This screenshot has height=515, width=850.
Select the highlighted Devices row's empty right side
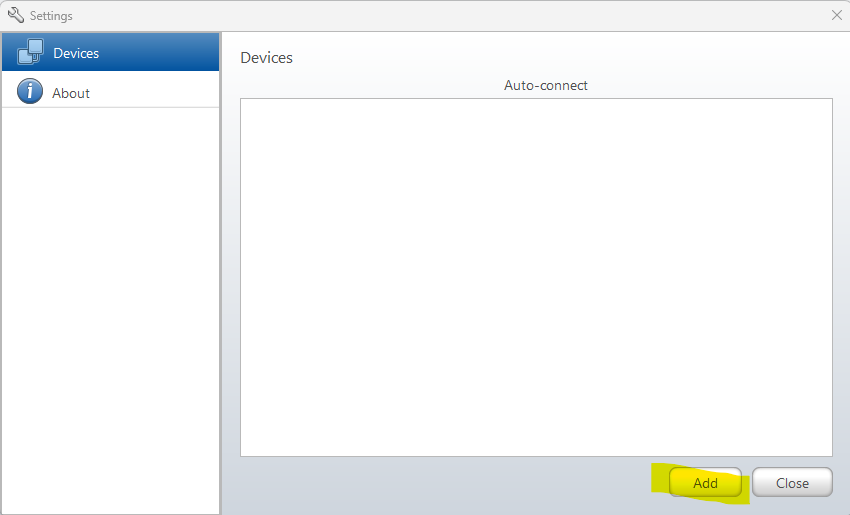(x=170, y=53)
